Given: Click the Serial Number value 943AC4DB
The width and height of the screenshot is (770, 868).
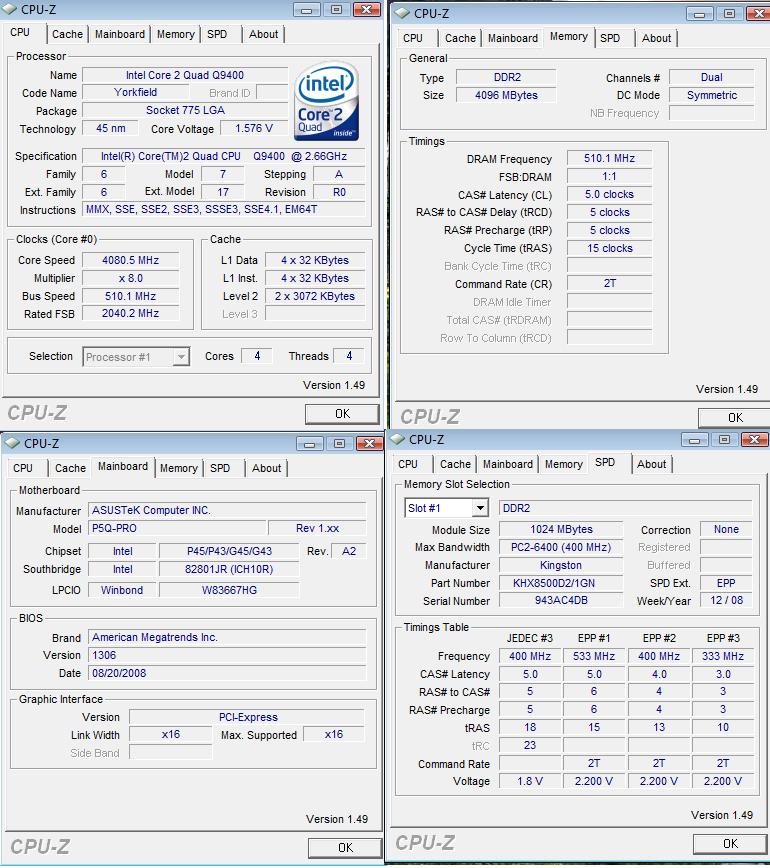Looking at the screenshot, I should [x=561, y=601].
